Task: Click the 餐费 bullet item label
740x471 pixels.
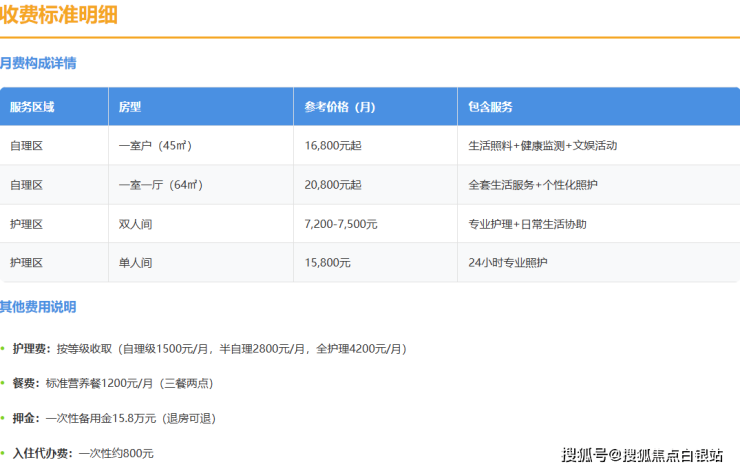Action: pyautogui.click(x=25, y=383)
